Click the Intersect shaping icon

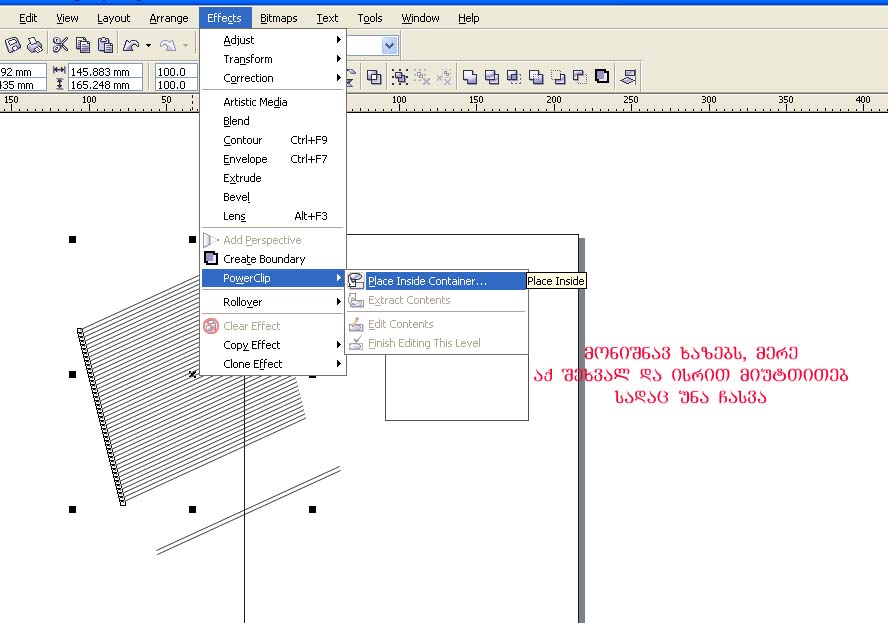[514, 77]
